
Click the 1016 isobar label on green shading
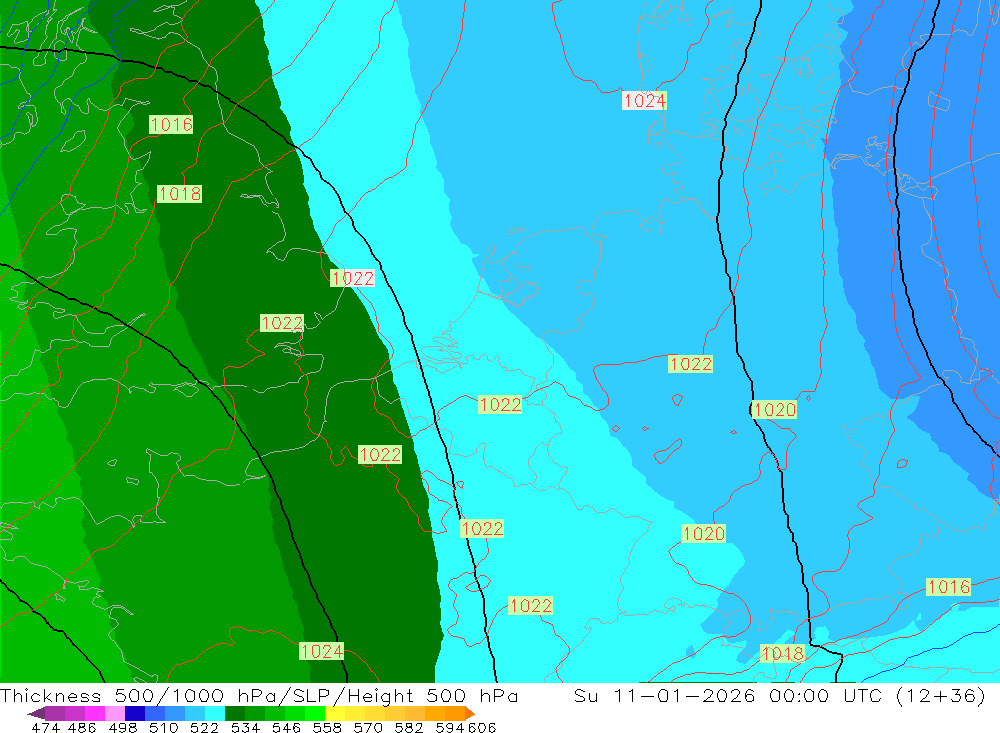coord(171,124)
